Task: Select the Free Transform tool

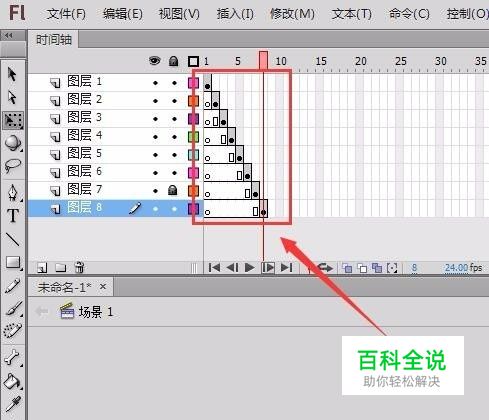Action: (13, 120)
